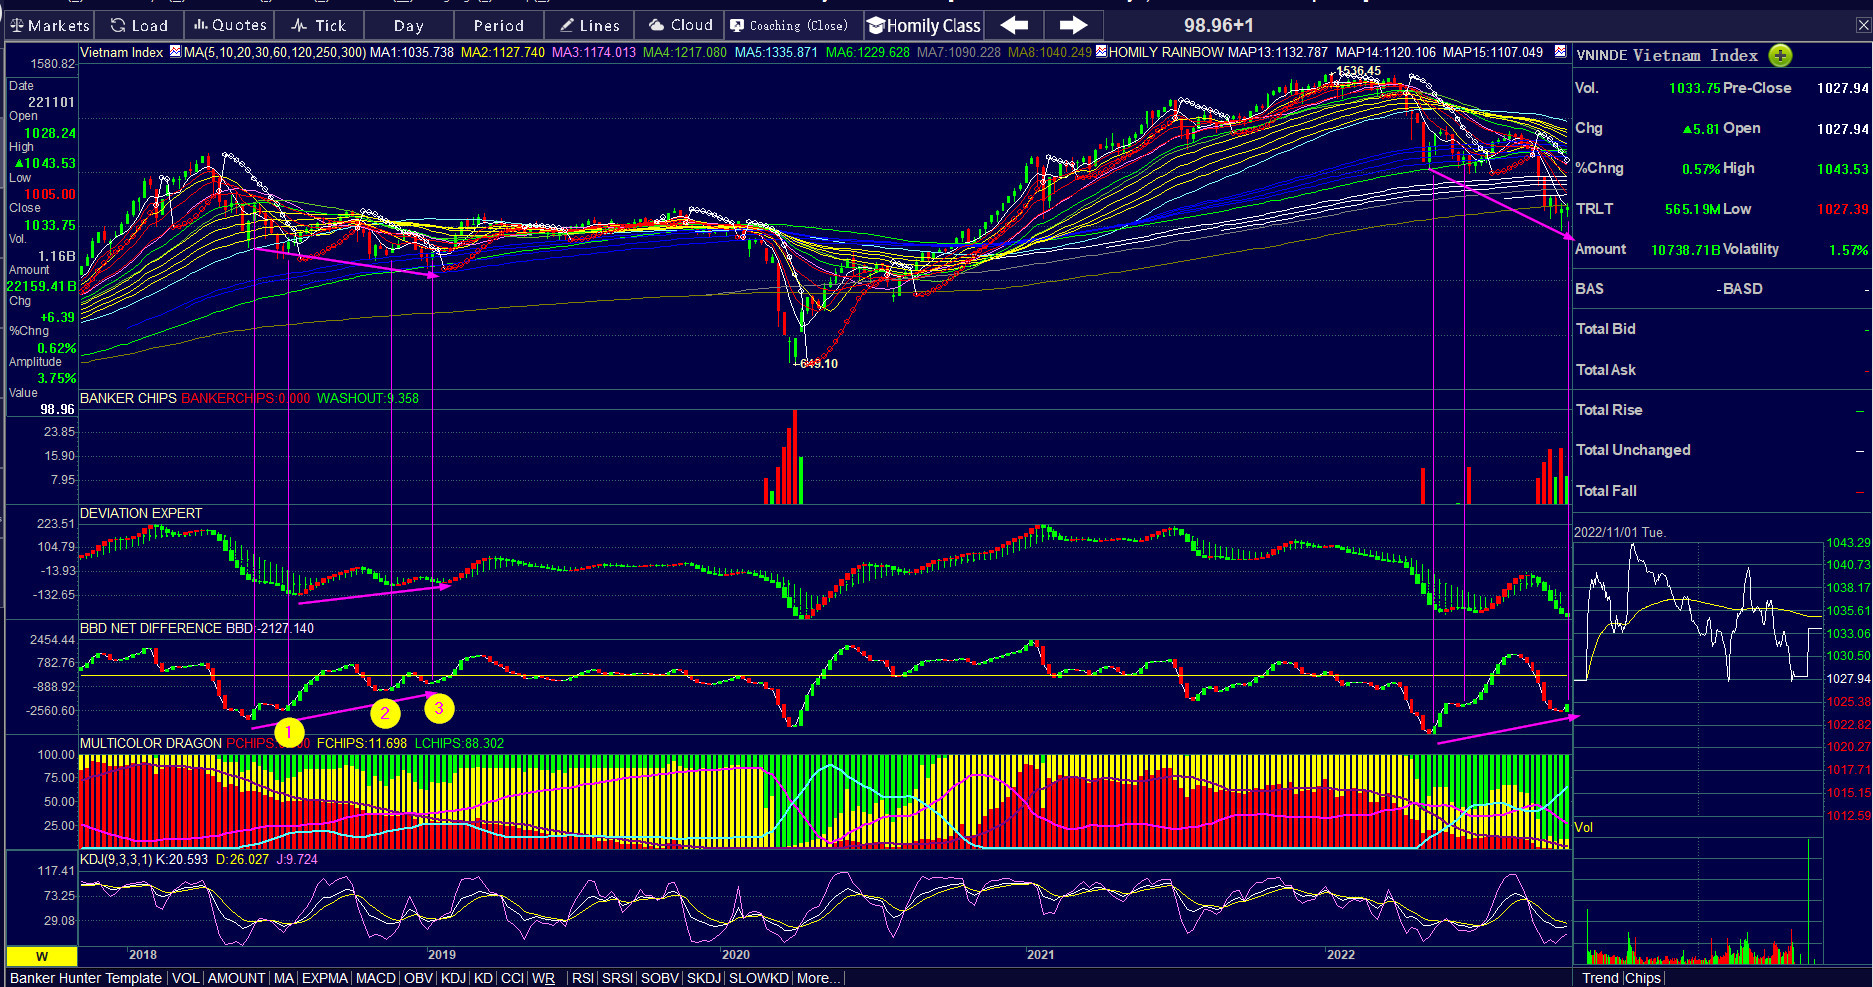Click yellow marker 2 on BBD chart

click(x=385, y=713)
